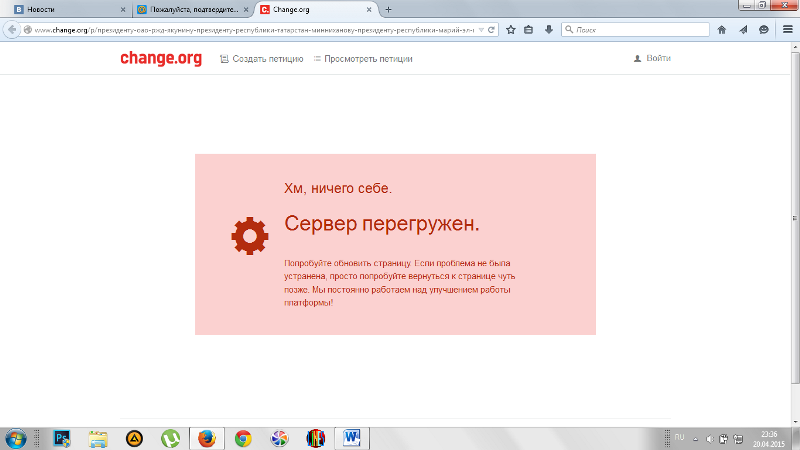Image resolution: width=800 pixels, height=450 pixels.
Task: Click the Создать петицию link
Action: (x=261, y=59)
